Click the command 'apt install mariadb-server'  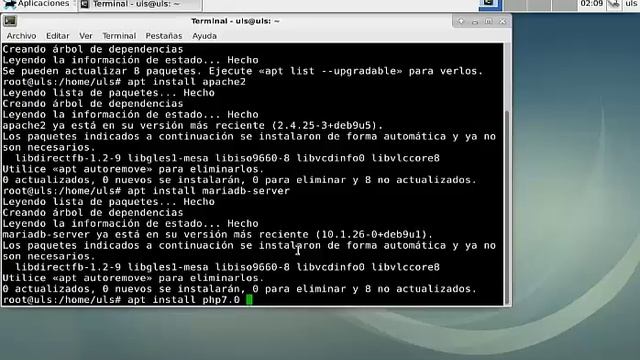pyautogui.click(x=209, y=191)
